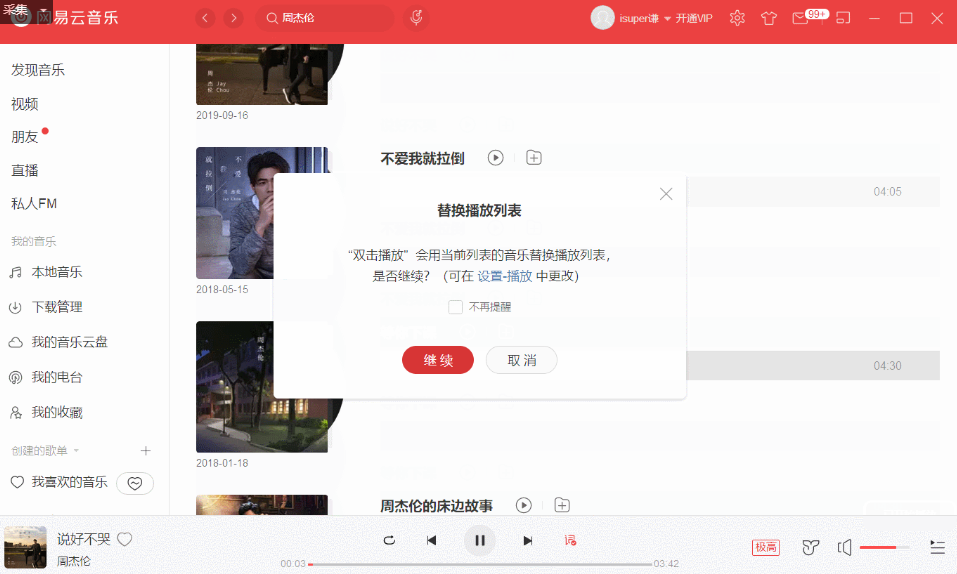This screenshot has width=957, height=574.
Task: Select 私人FM in the sidebar
Action: click(34, 204)
